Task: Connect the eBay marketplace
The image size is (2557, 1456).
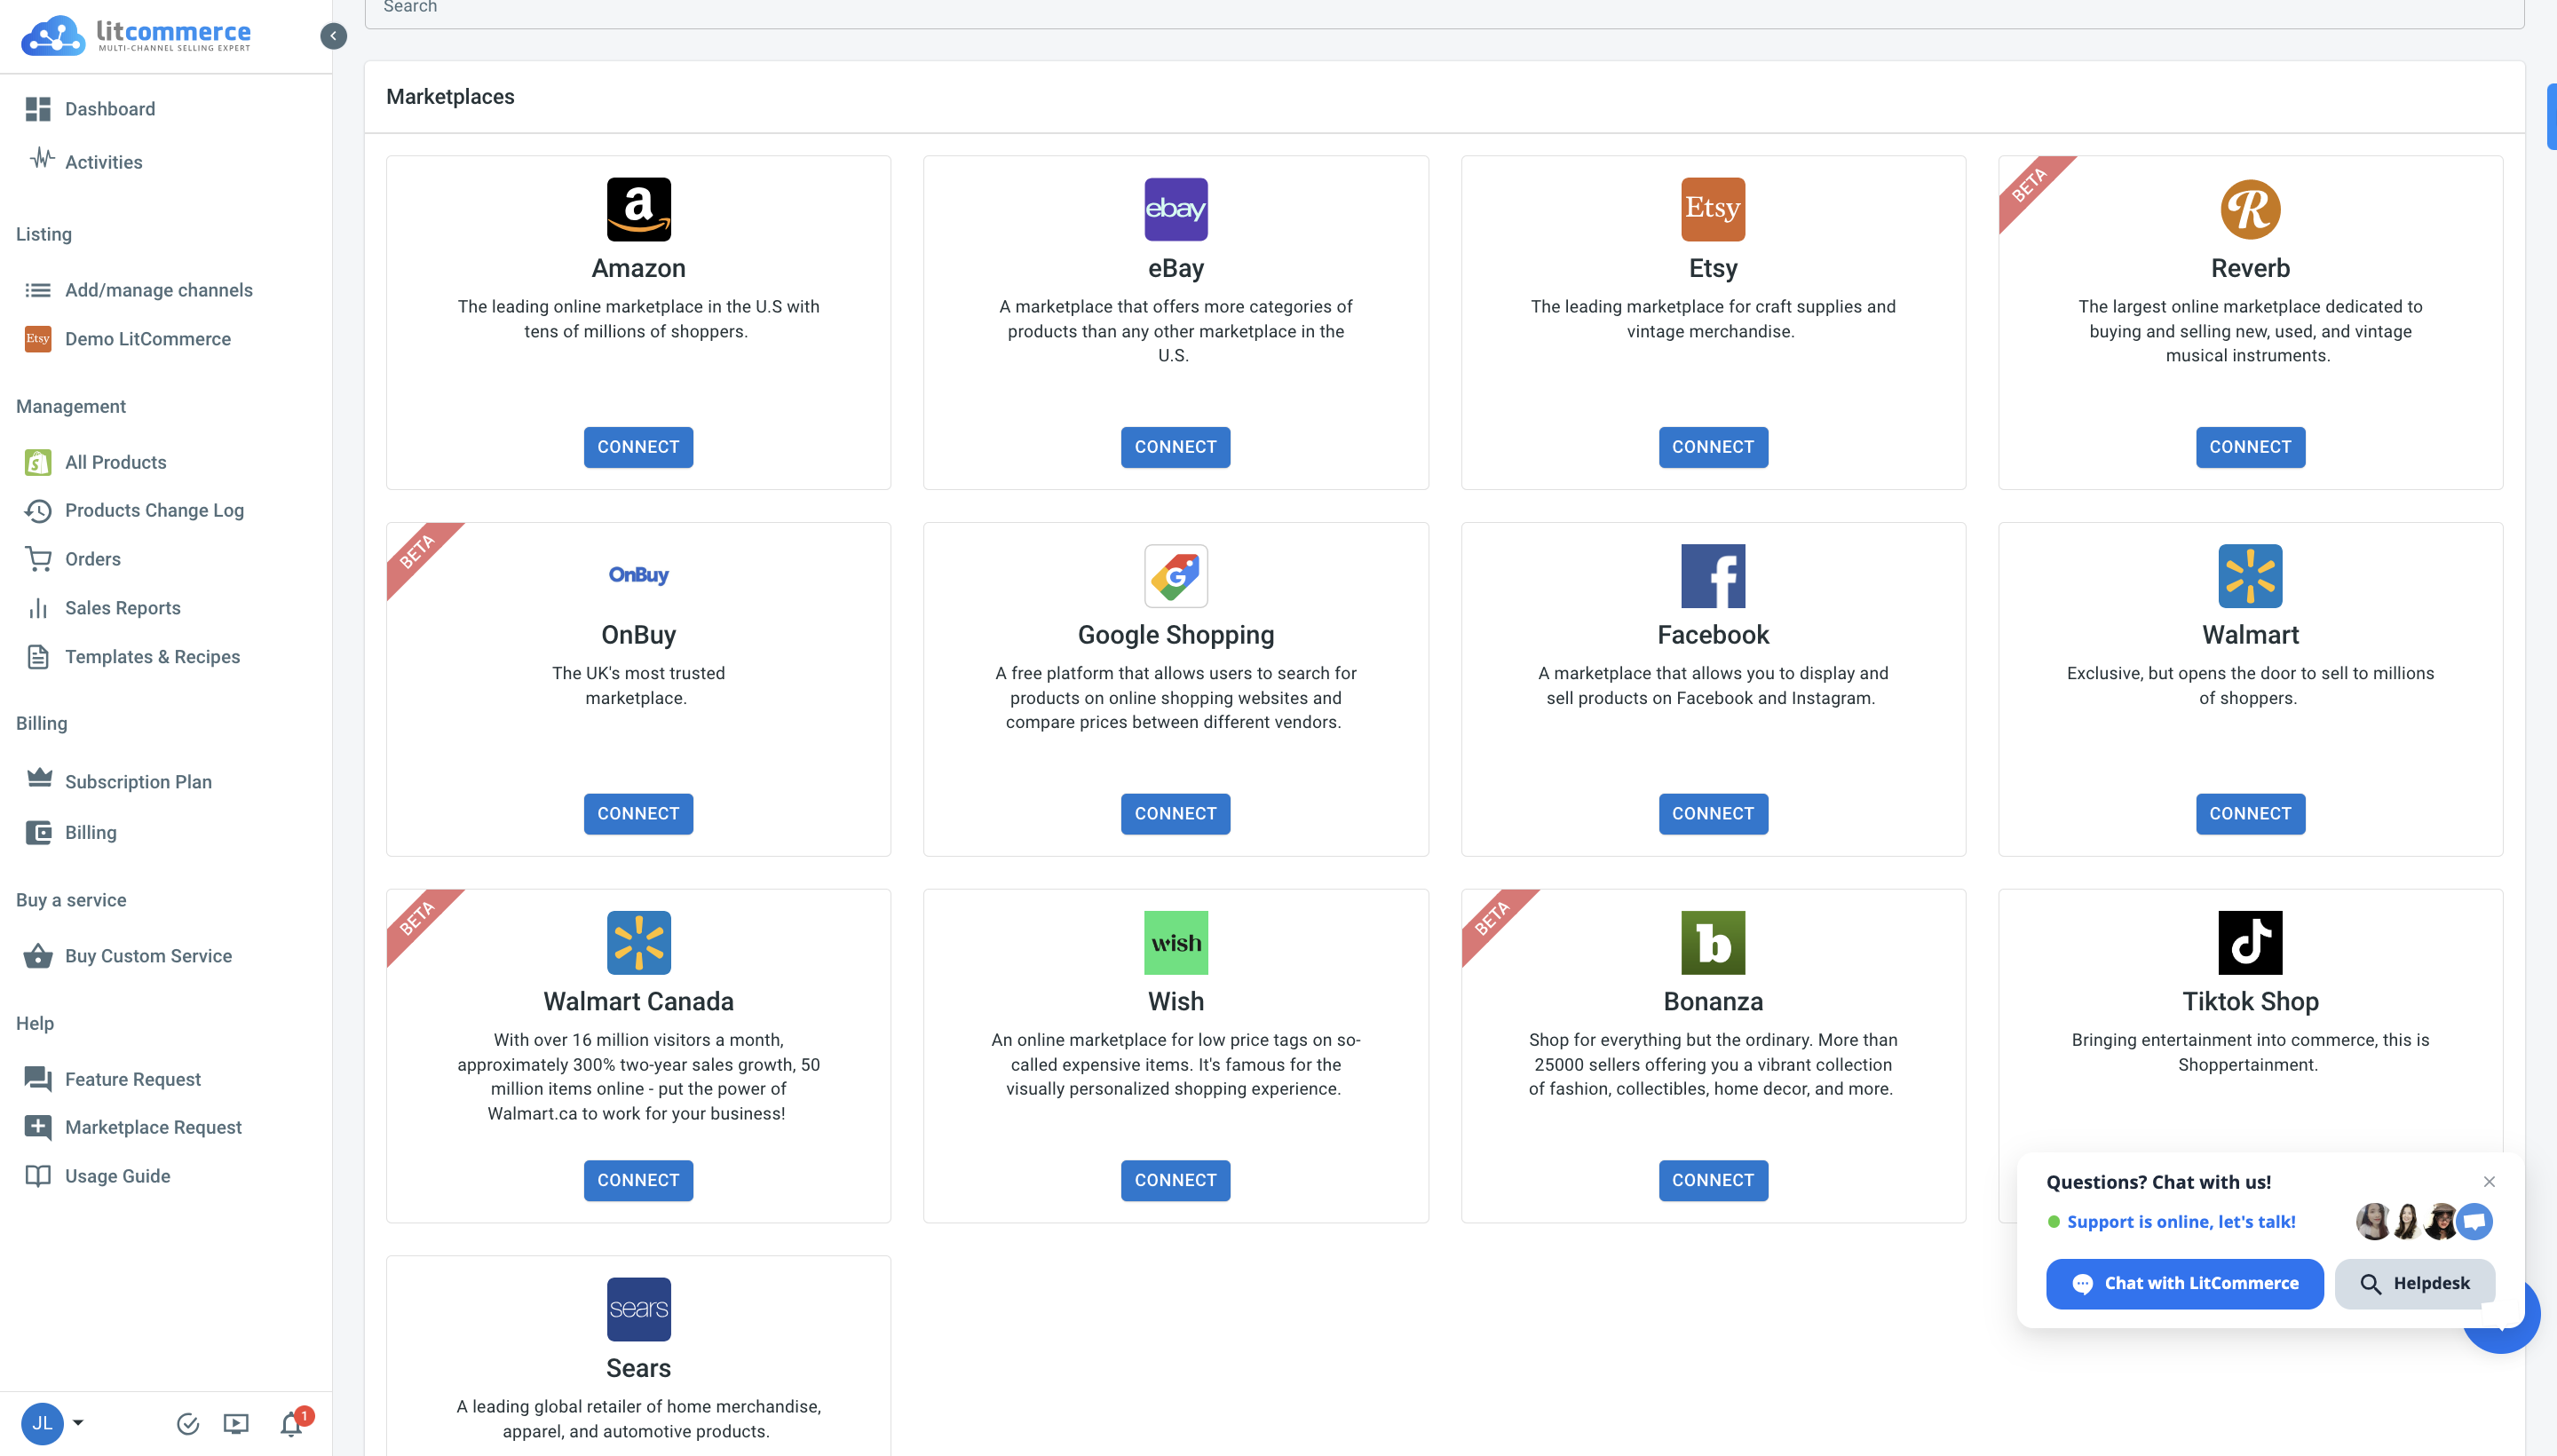Action: click(1175, 447)
